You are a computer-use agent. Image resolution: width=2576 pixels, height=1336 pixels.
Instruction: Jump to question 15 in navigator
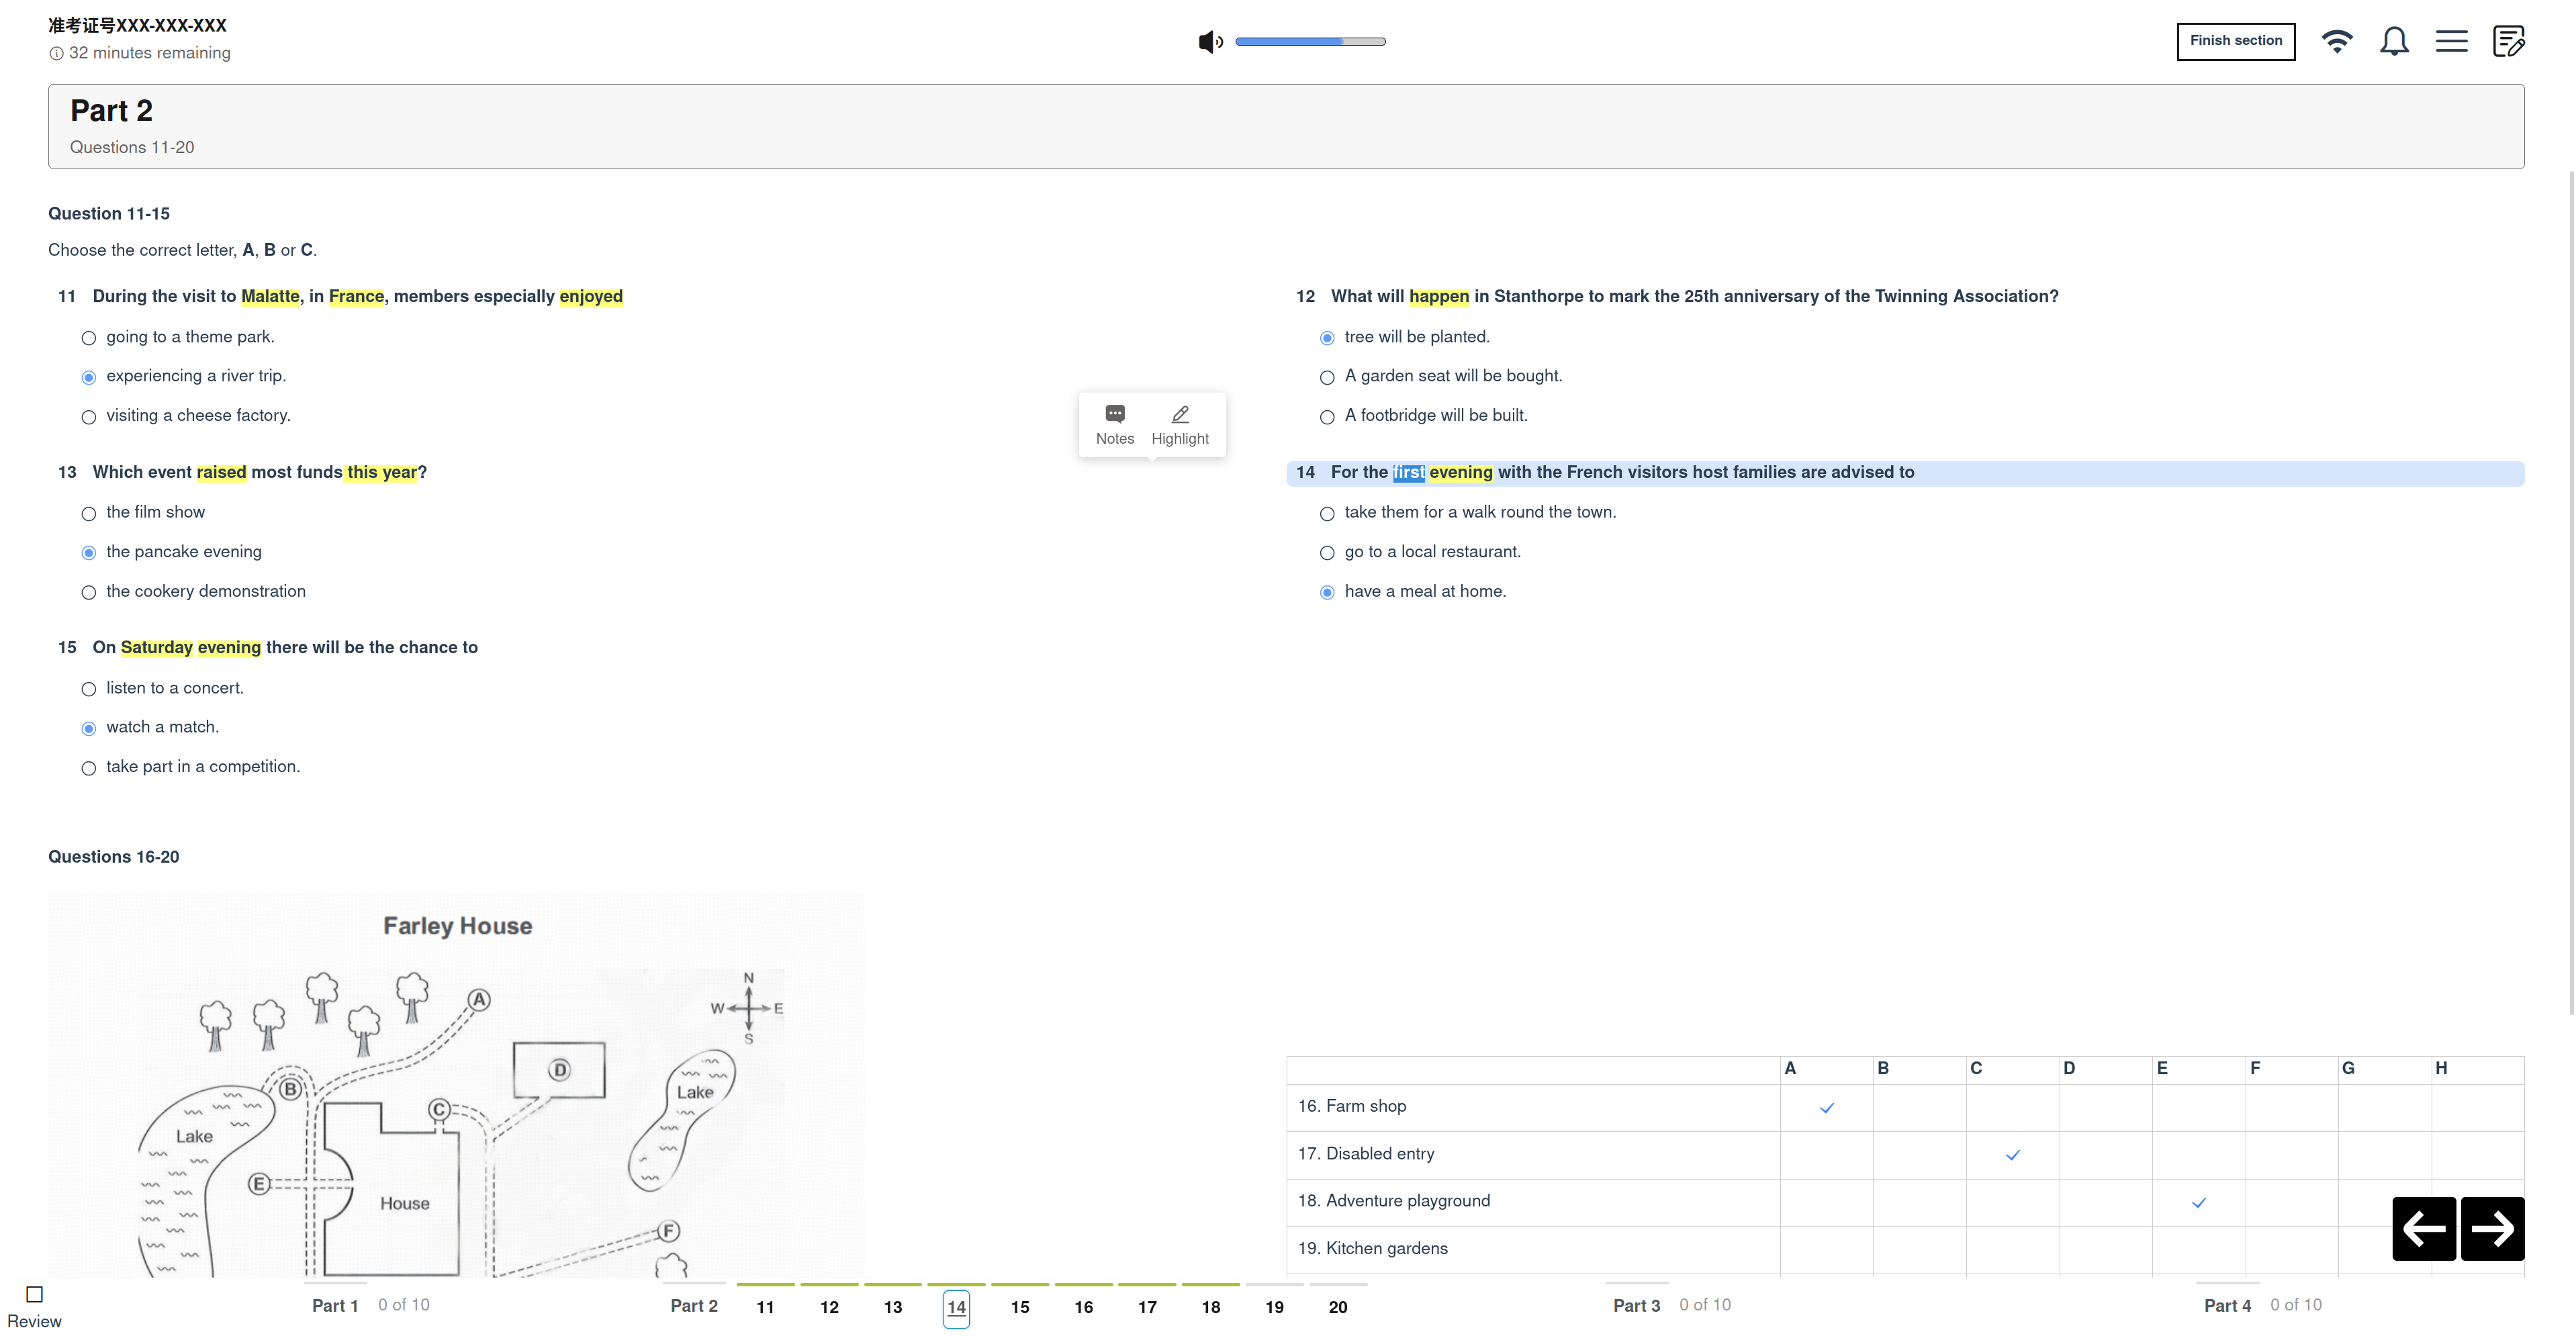(1020, 1307)
